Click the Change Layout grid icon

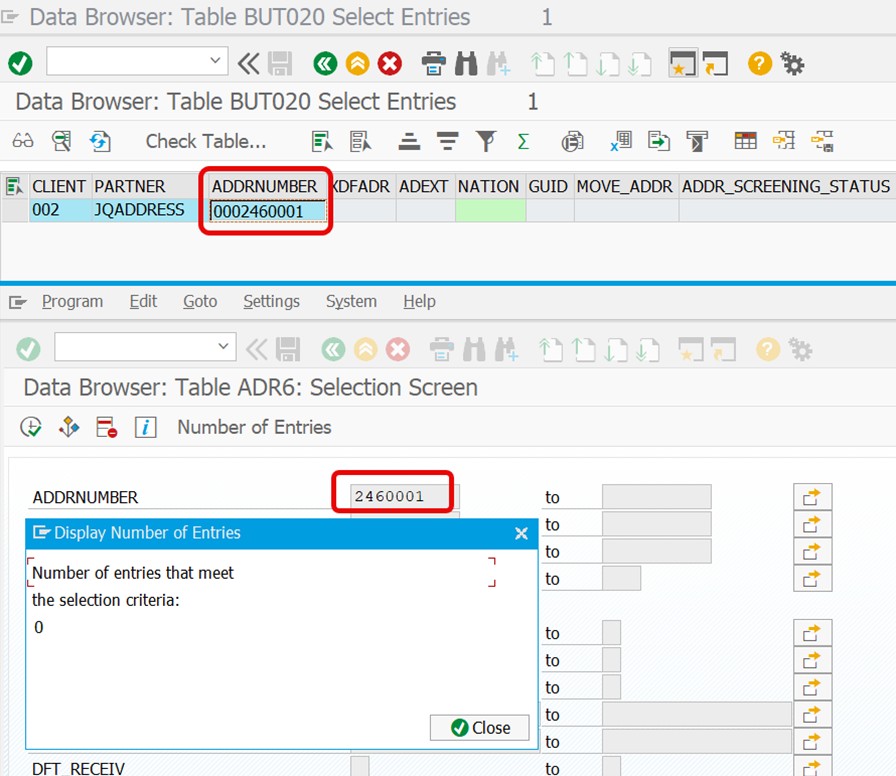745,141
